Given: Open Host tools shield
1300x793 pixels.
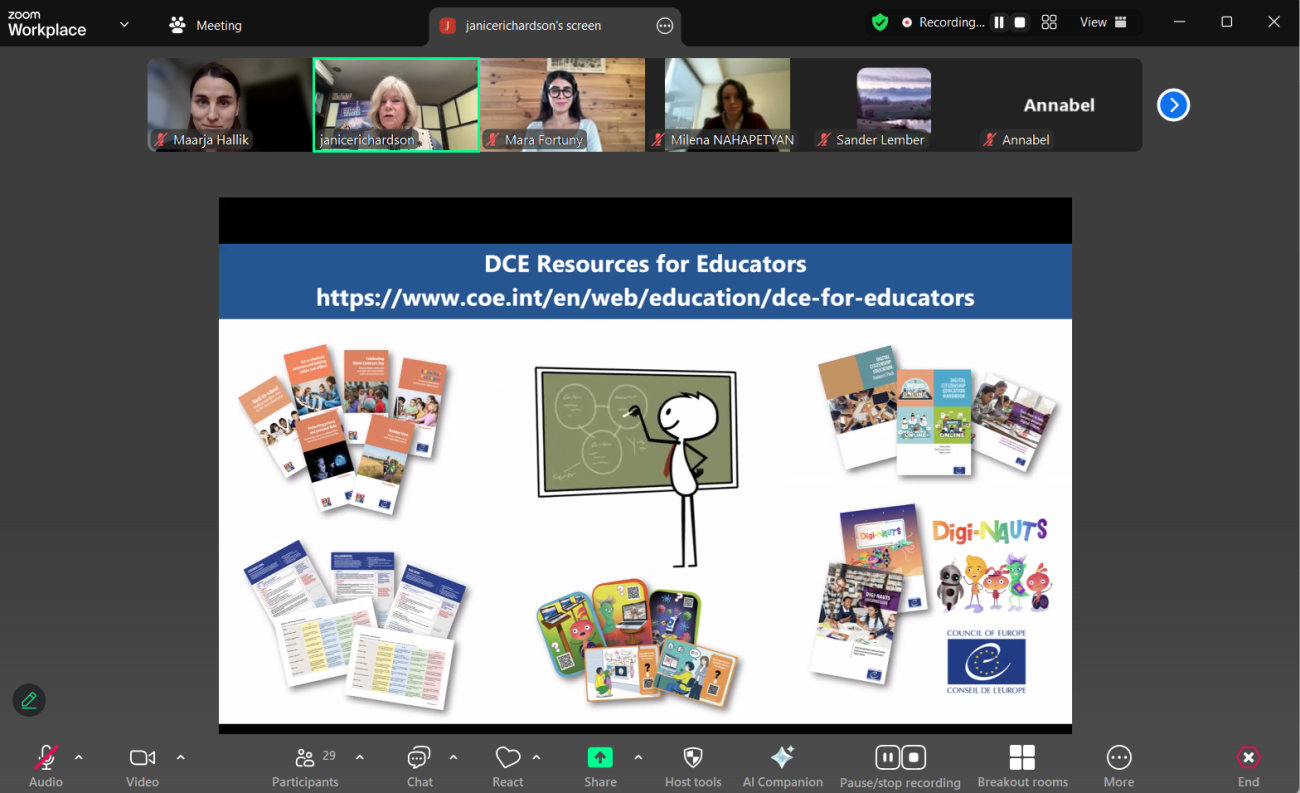Looking at the screenshot, I should pos(693,766).
